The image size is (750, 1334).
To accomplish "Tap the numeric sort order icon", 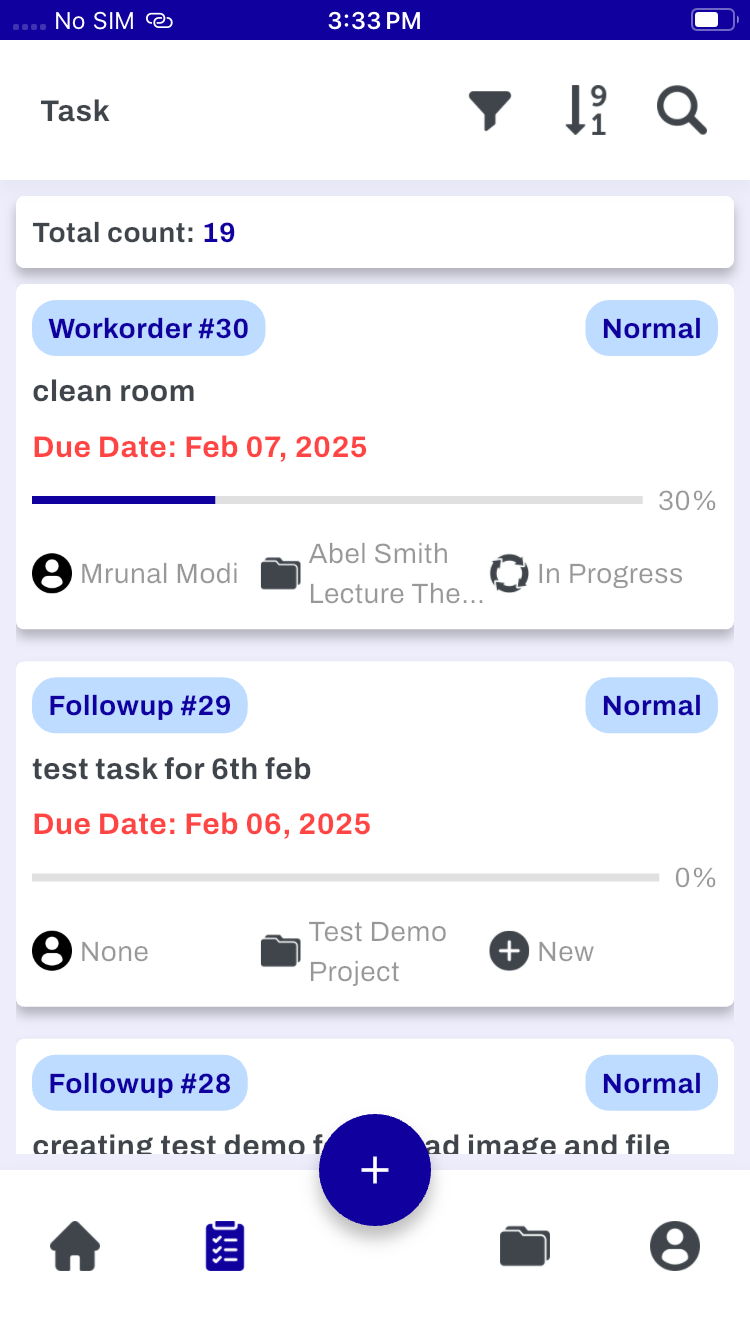I will (585, 111).
